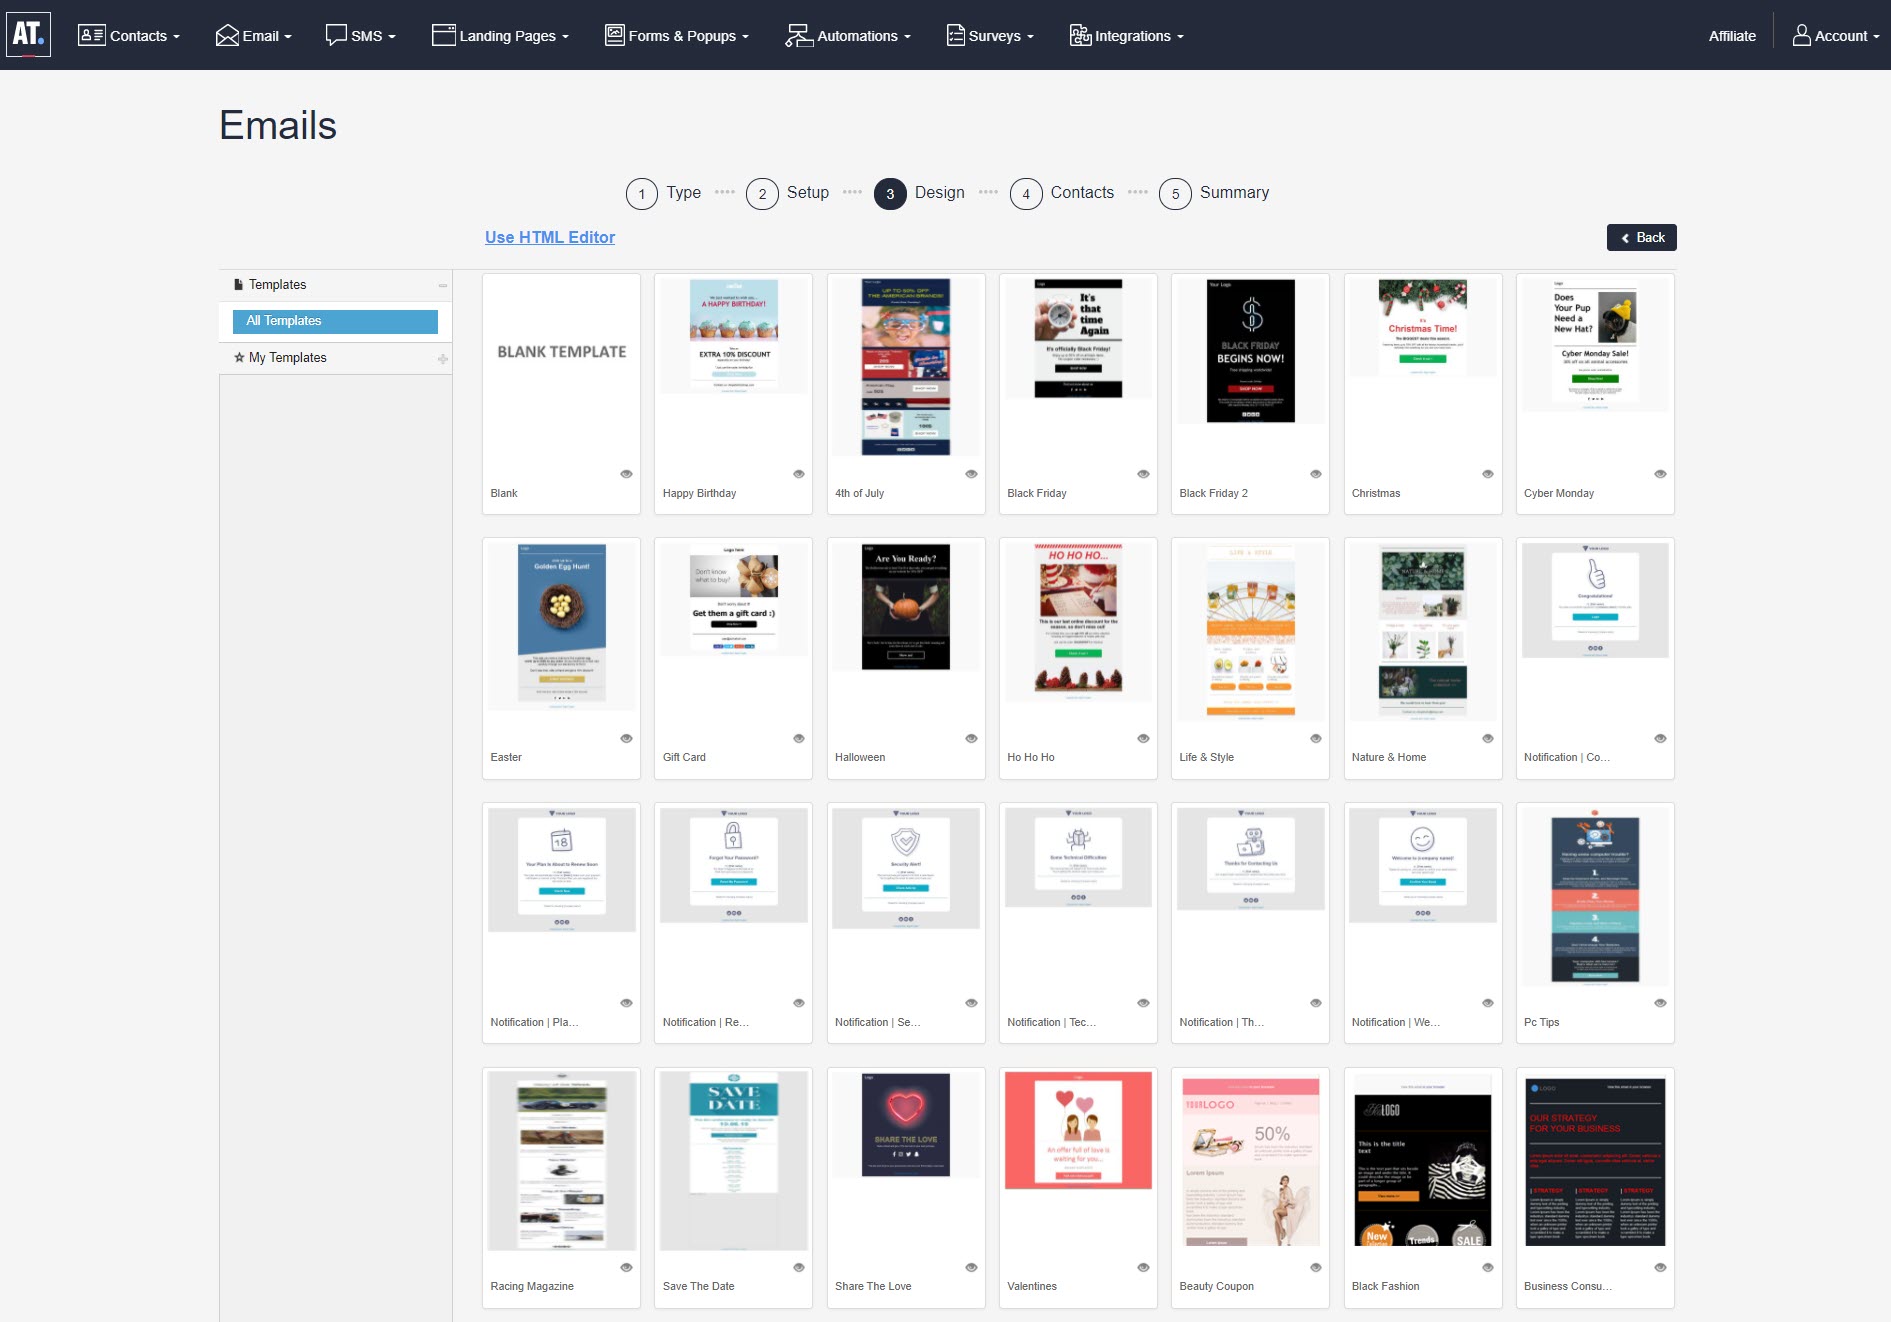Preview the Black Friday template with the eye icon
This screenshot has width=1891, height=1322.
pos(1142,474)
